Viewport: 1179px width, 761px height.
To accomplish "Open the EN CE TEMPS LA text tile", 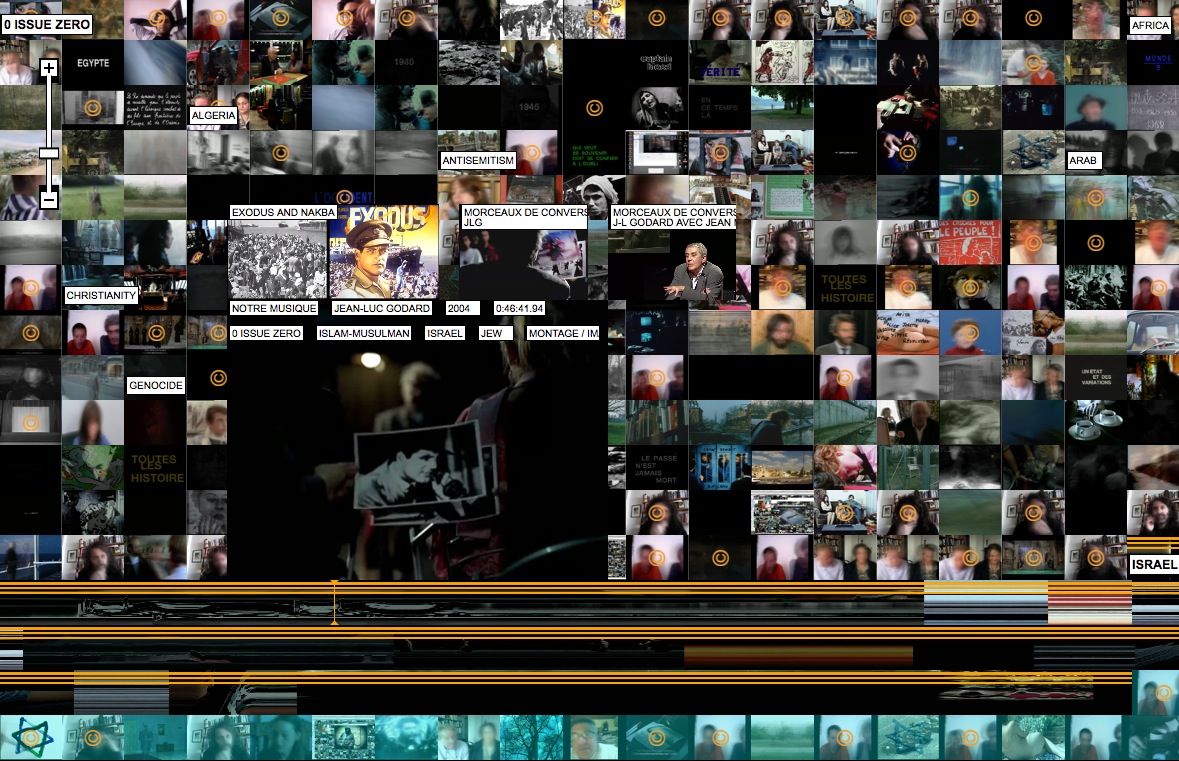I will (x=720, y=108).
